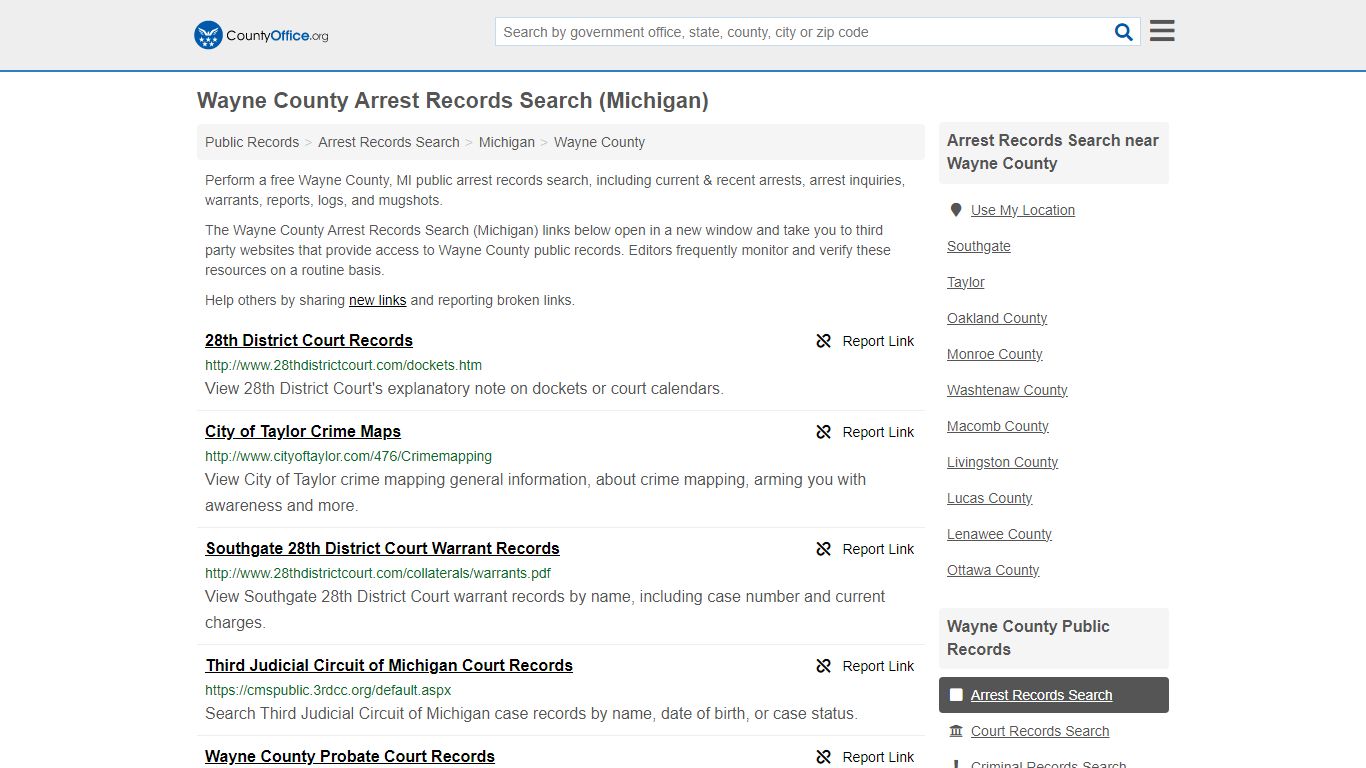Open Criminal Records Search sidebar item
1366x768 pixels.
click(1048, 764)
